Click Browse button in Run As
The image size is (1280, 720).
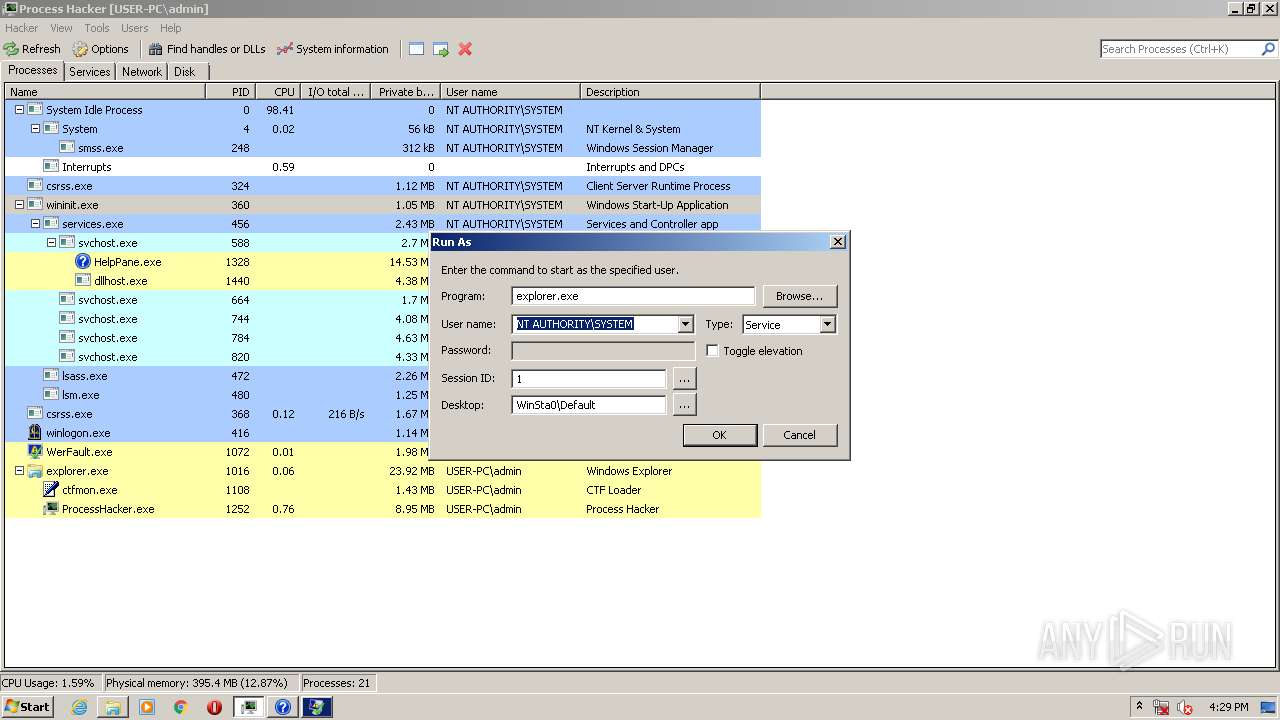pos(800,296)
